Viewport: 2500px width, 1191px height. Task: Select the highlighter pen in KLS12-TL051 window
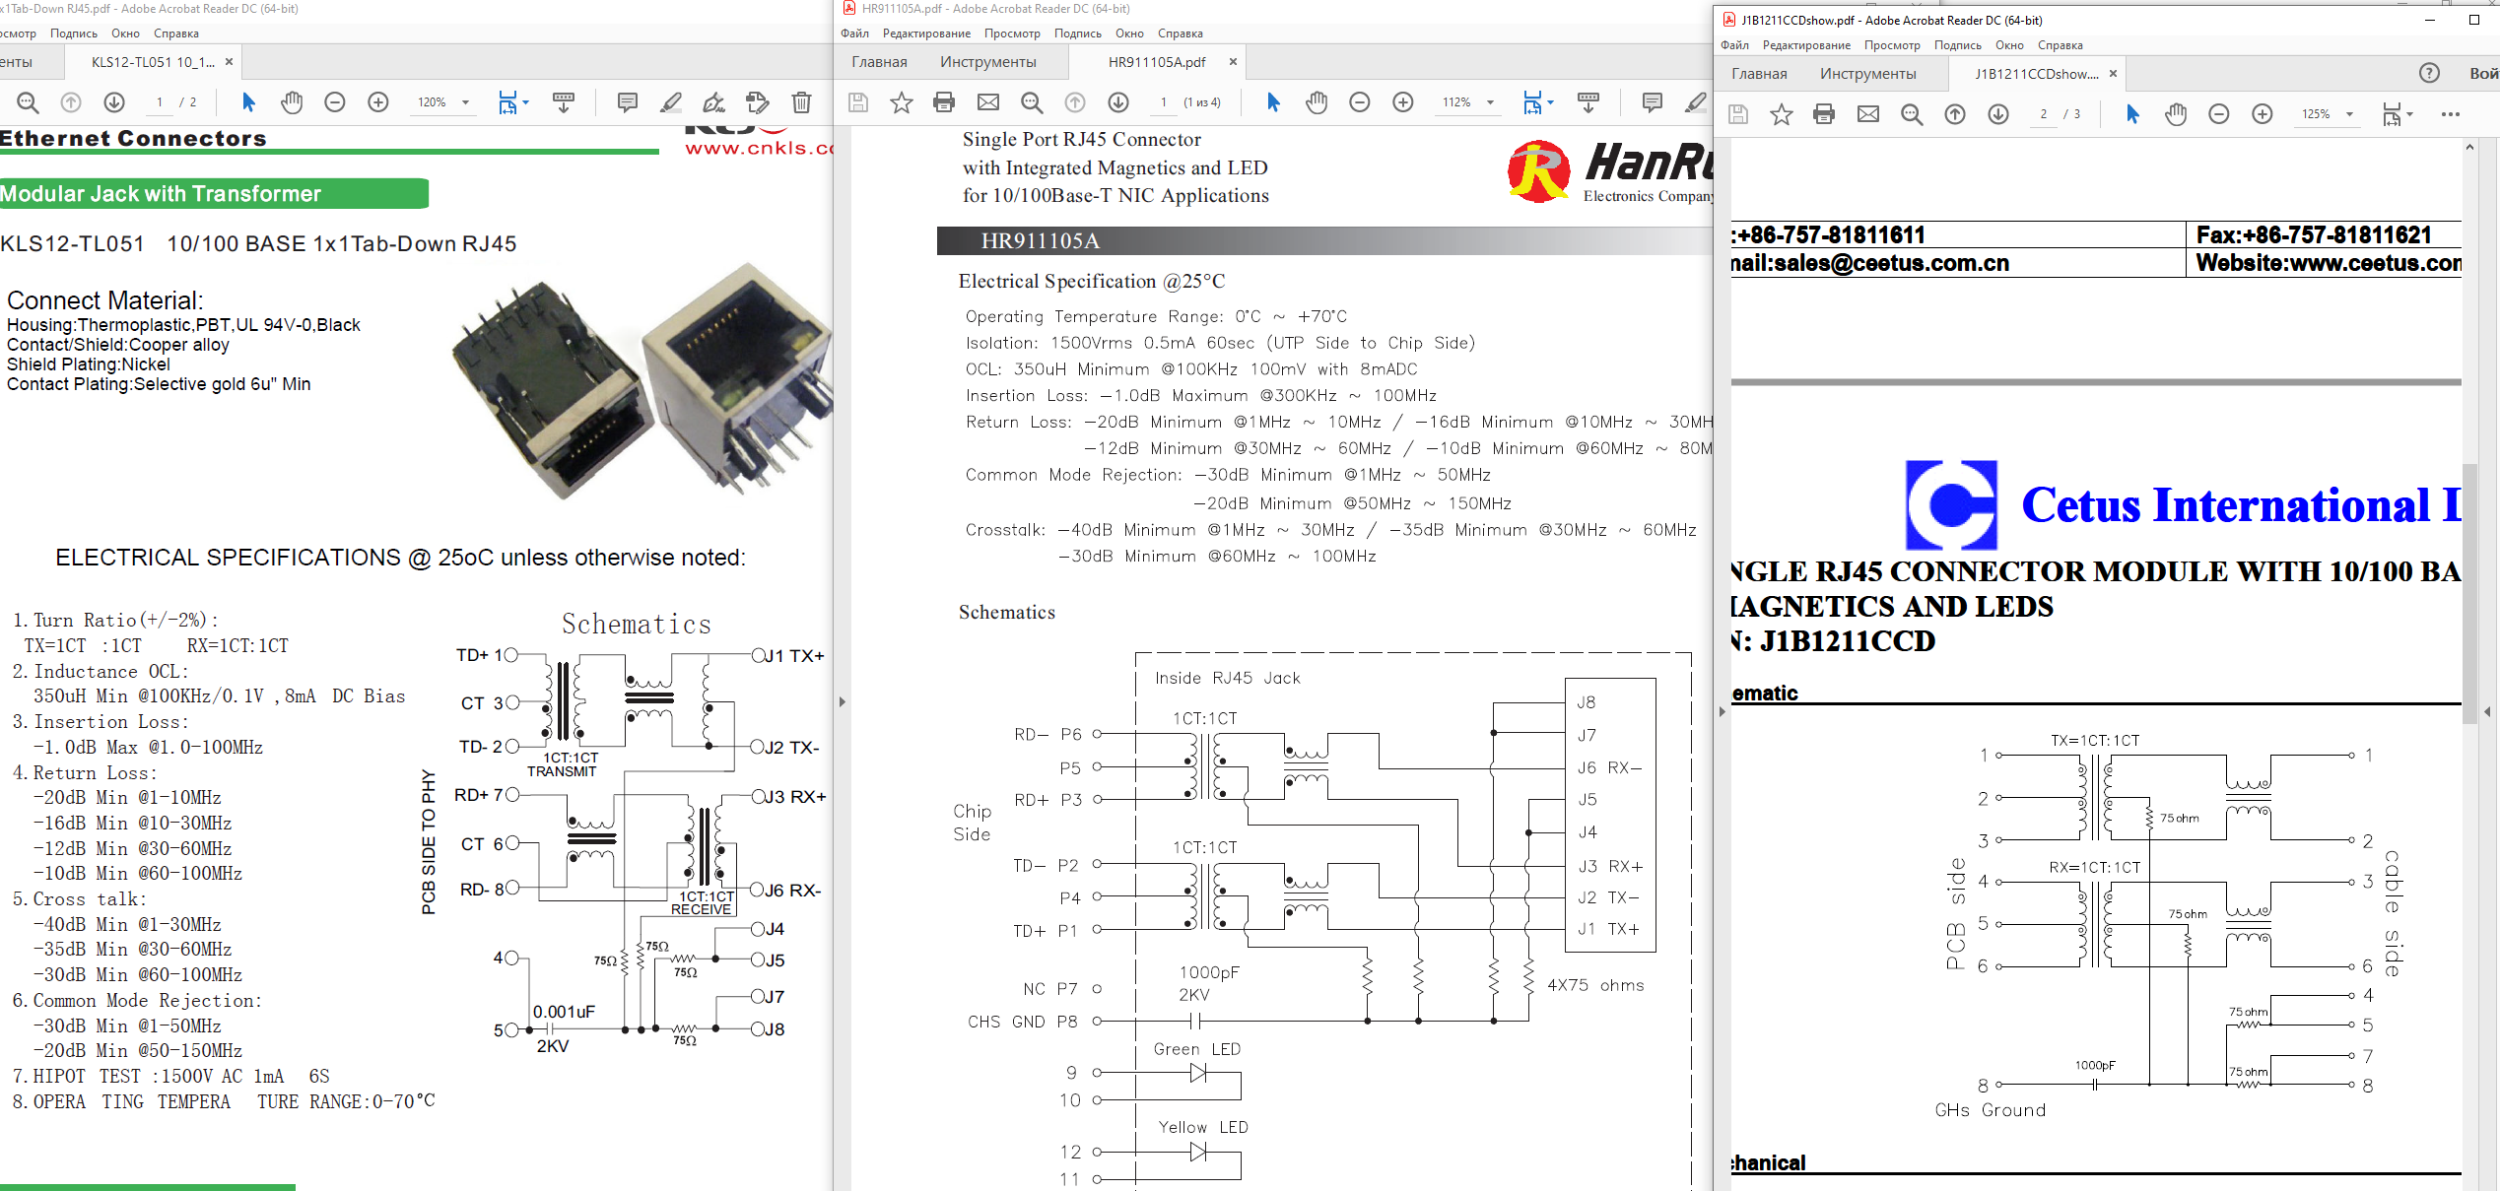pos(671,102)
